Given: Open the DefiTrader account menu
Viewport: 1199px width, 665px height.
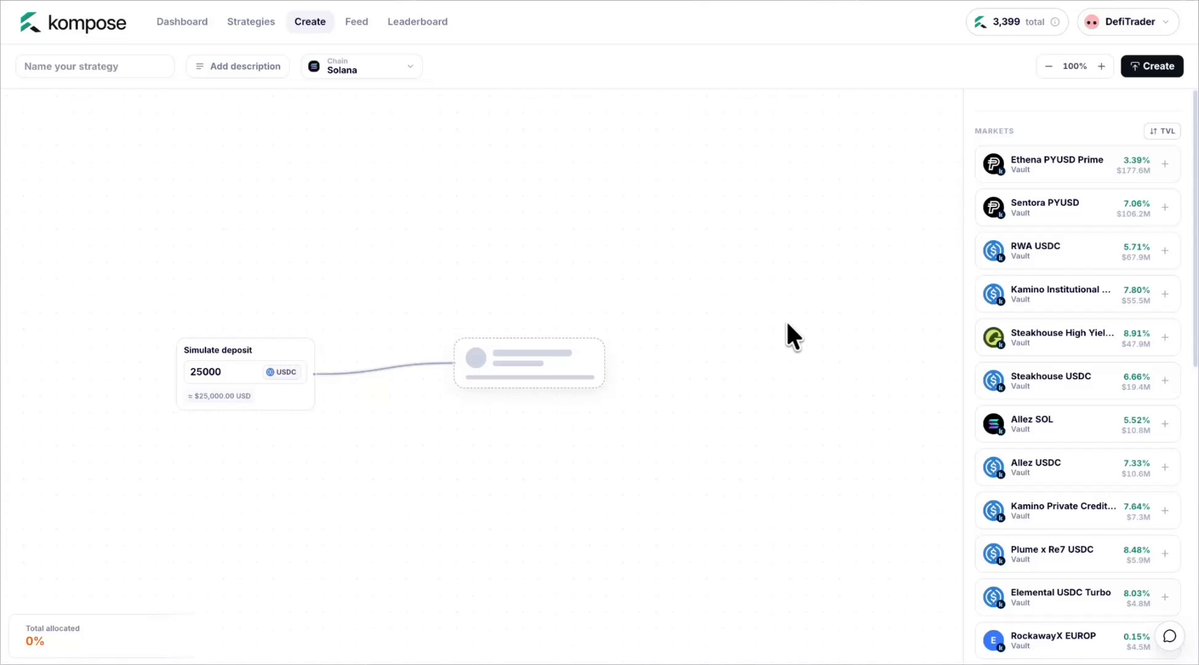Looking at the screenshot, I should [x=1128, y=22].
